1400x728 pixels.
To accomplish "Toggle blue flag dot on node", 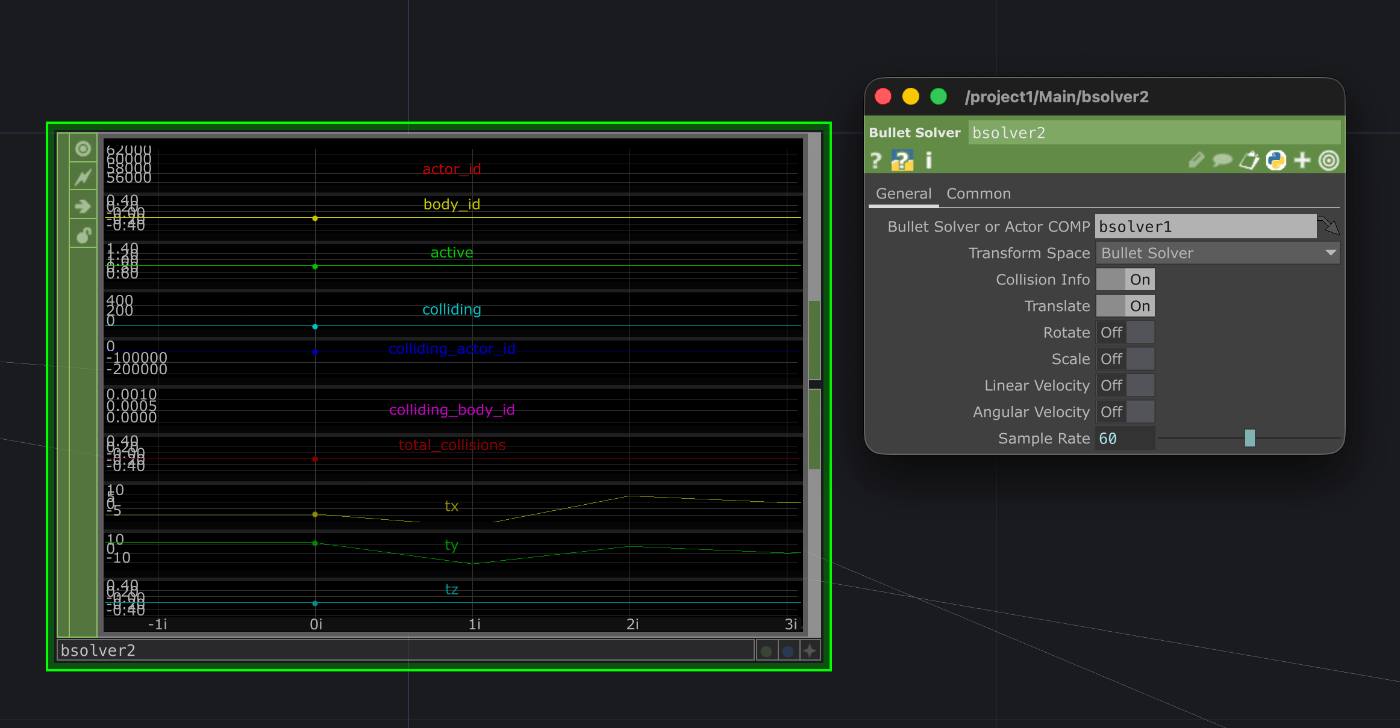I will click(788, 651).
